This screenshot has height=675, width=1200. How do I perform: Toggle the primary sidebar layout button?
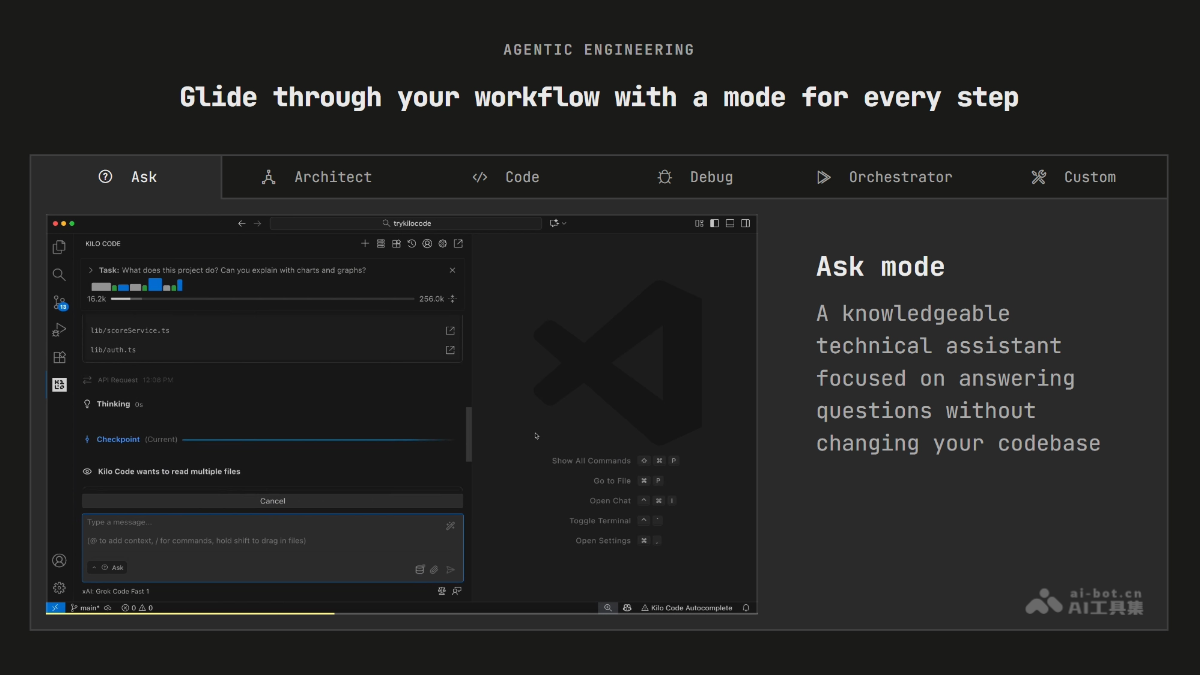pos(714,223)
